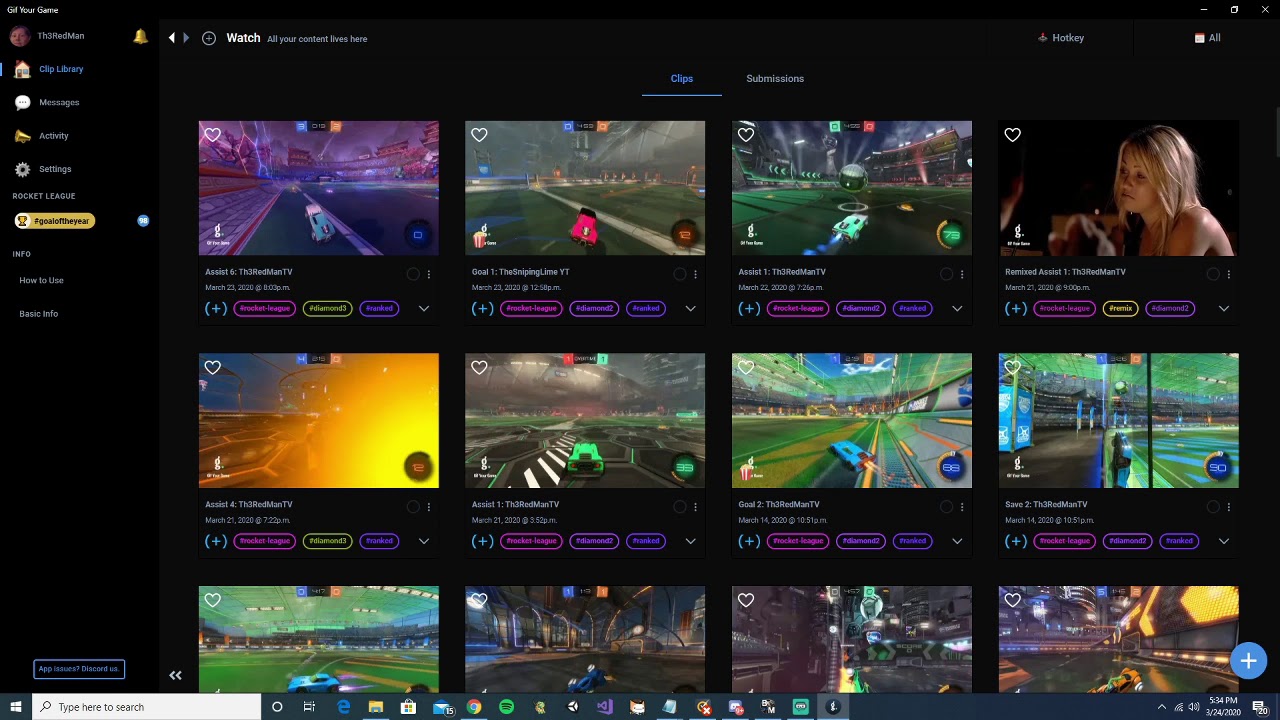Expand tags chevron for Assist 1 March 22
Image resolution: width=1280 pixels, height=720 pixels.
coord(957,309)
